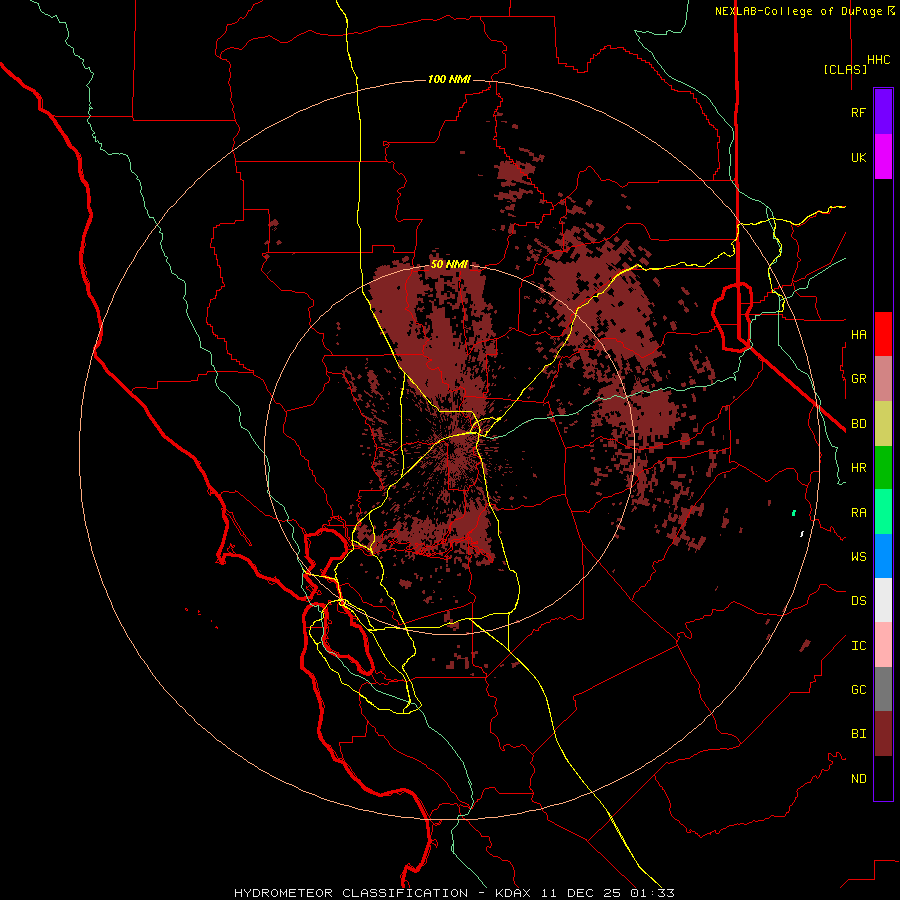Click the HHC product code text
Image resolution: width=900 pixels, height=900 pixels.
click(x=878, y=60)
